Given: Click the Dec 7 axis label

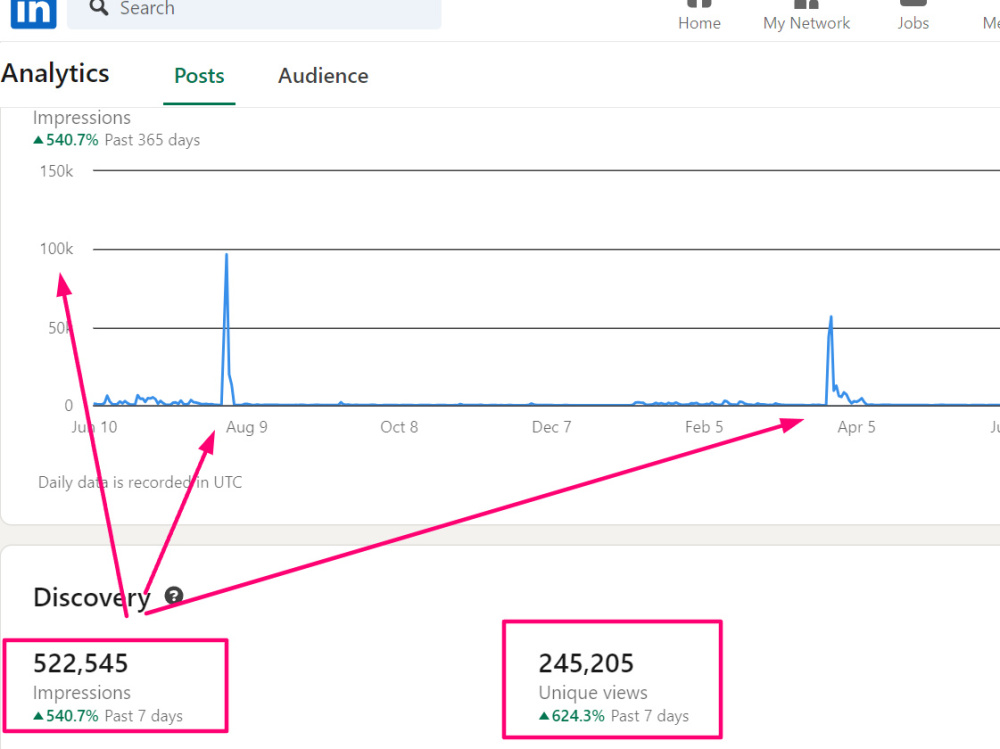Looking at the screenshot, I should pos(552,427).
